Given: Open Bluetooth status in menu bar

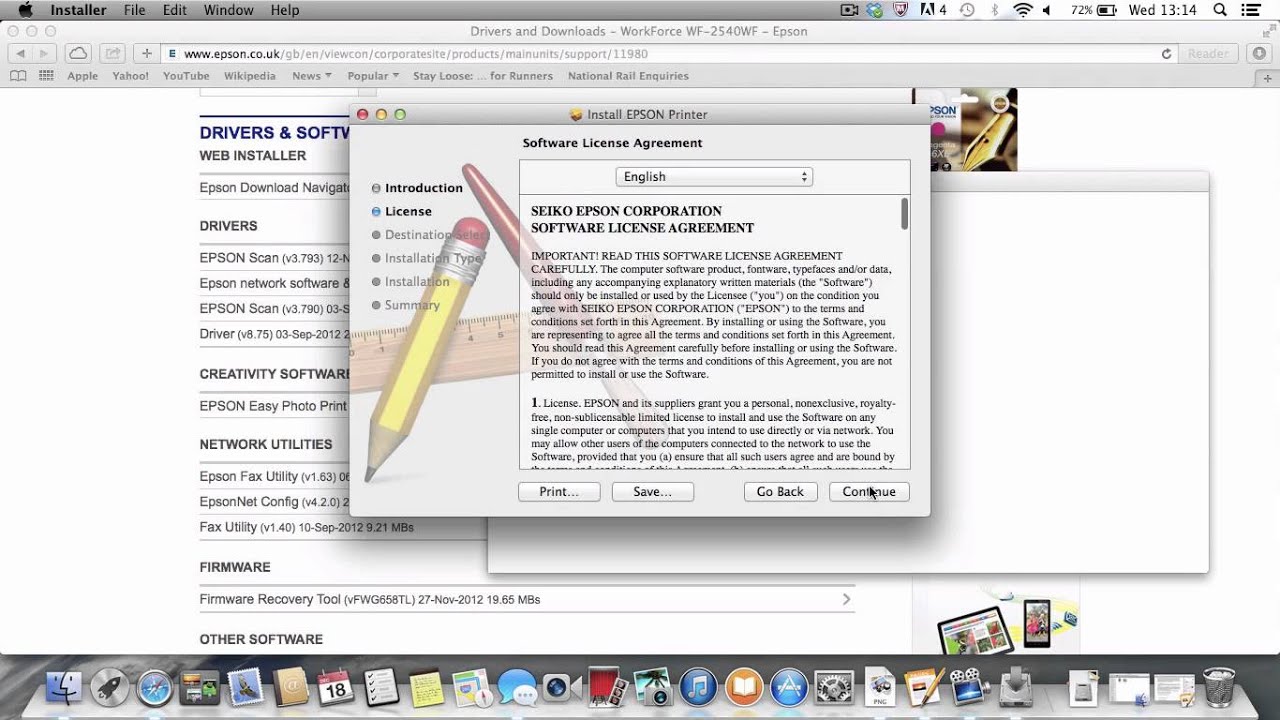Looking at the screenshot, I should (x=994, y=10).
